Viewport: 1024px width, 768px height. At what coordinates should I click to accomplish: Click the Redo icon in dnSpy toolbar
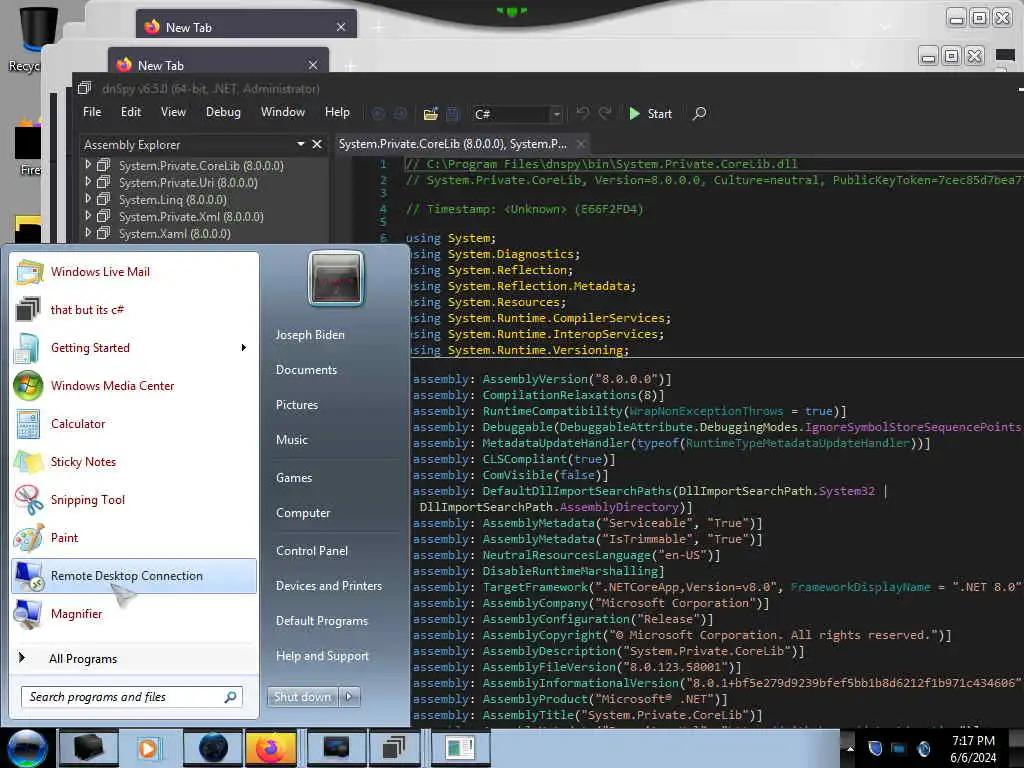(605, 114)
